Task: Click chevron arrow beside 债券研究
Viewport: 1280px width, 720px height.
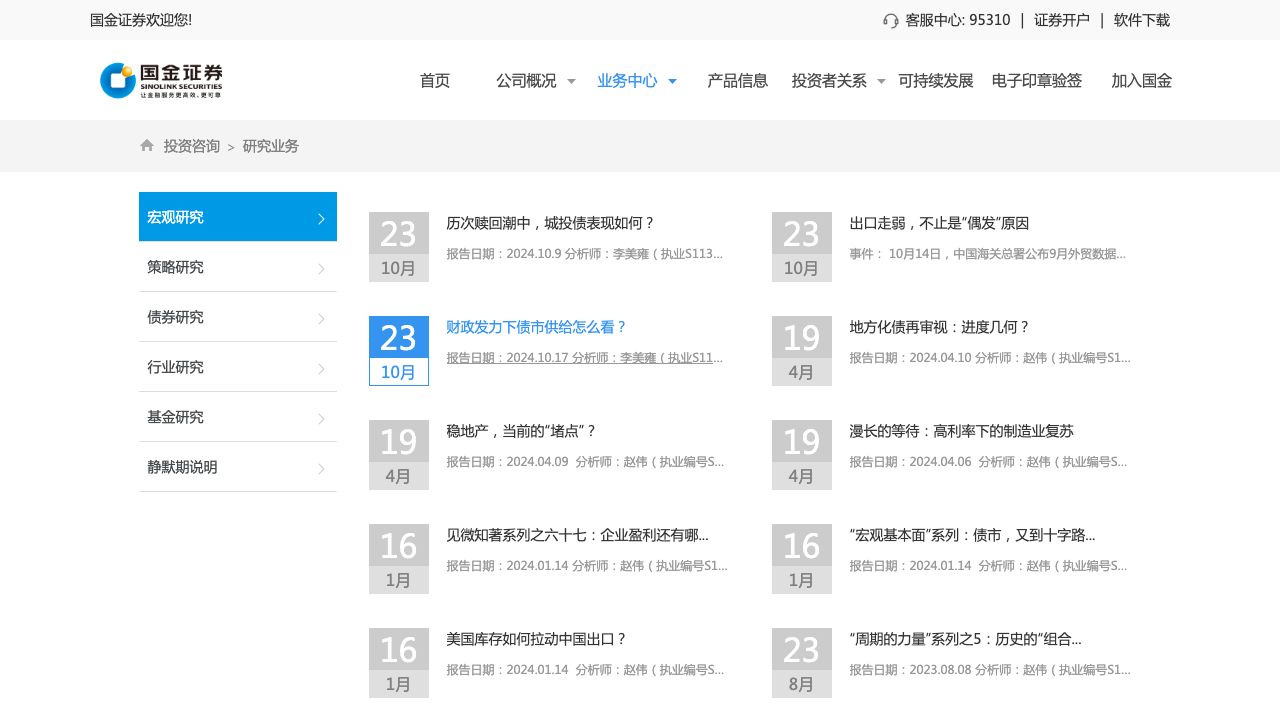Action: point(321,318)
